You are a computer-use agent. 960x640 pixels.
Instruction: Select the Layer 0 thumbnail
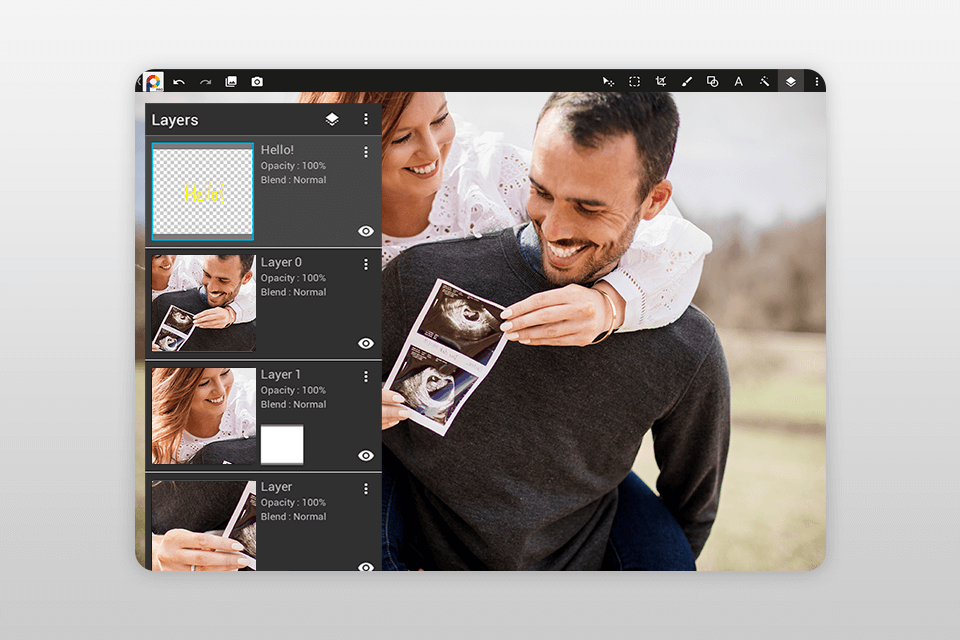(x=204, y=303)
